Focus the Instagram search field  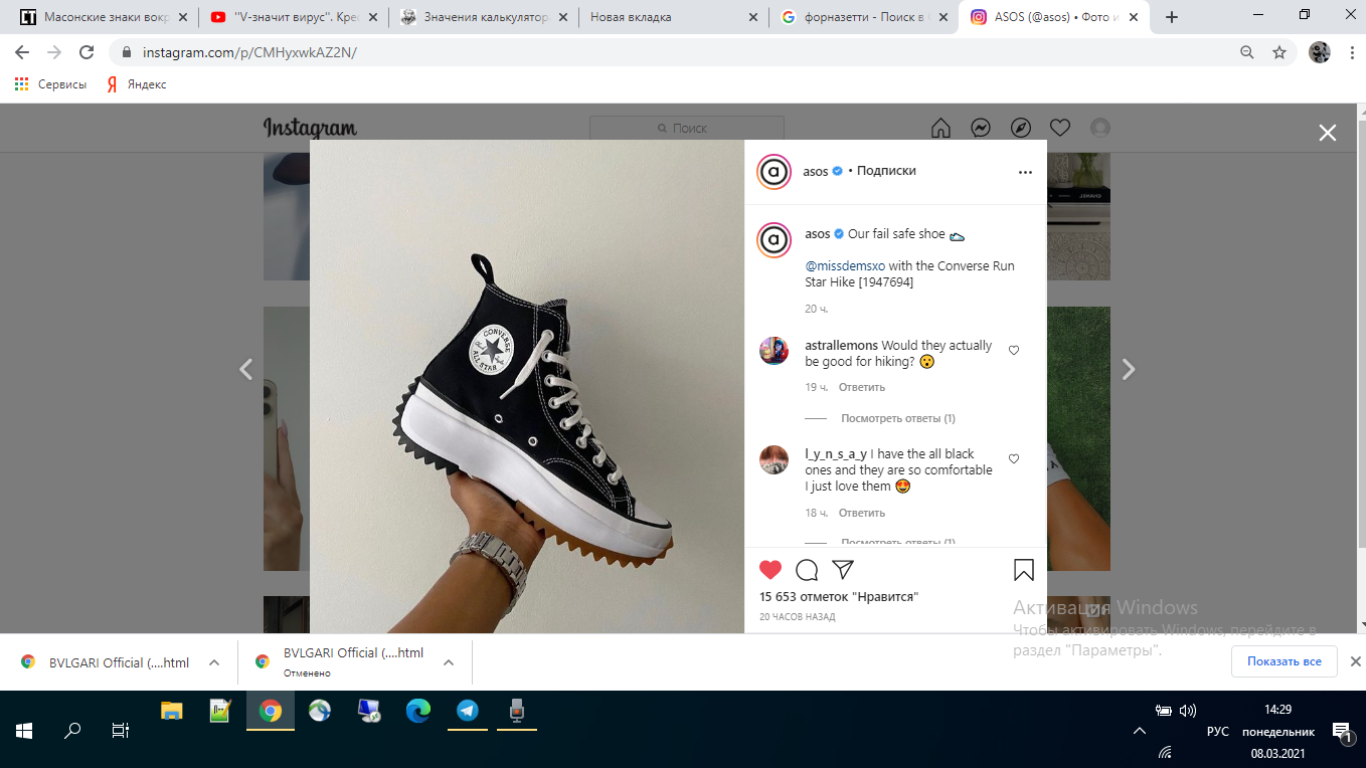[687, 128]
